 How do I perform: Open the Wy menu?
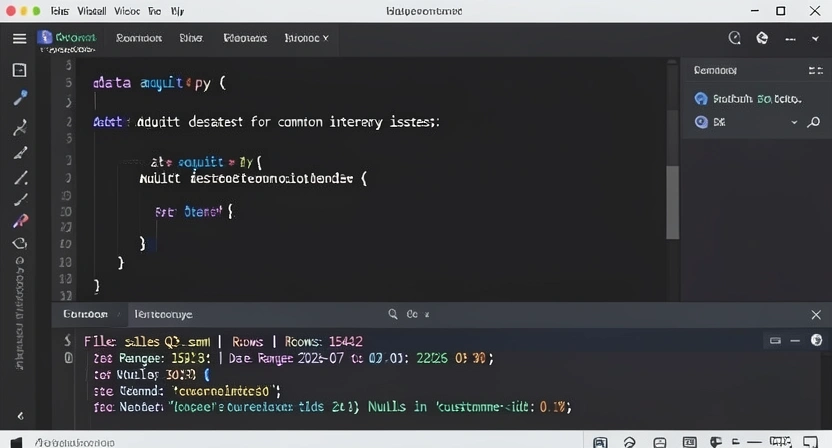click(177, 11)
